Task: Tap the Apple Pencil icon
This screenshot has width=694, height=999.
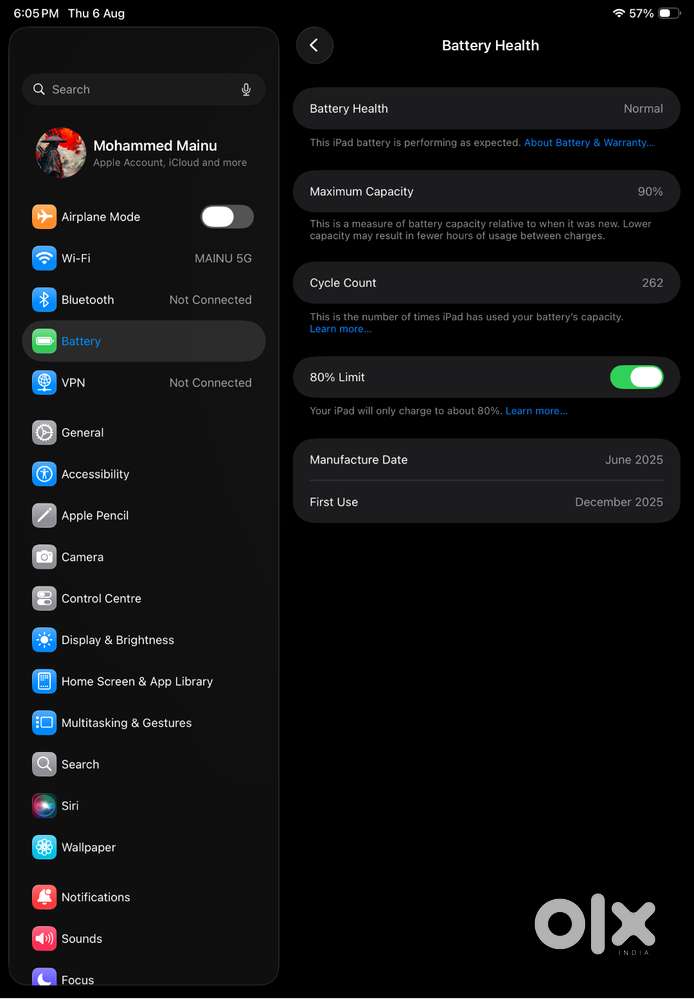Action: (44, 515)
